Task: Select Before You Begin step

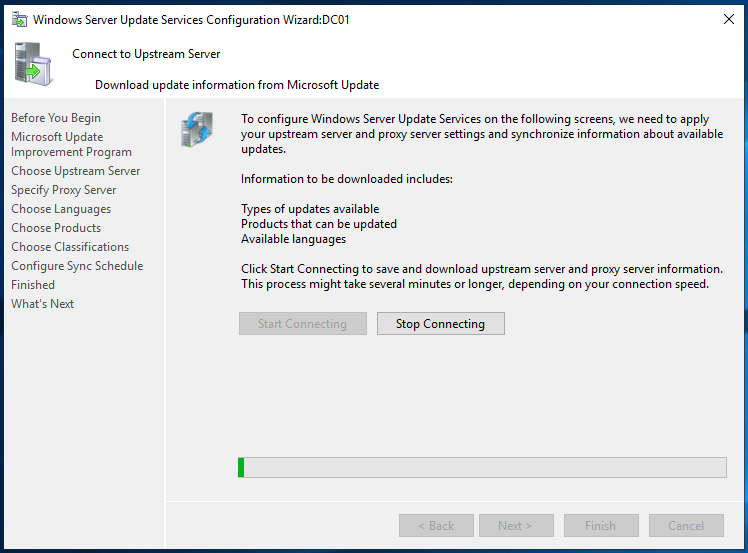Action: point(56,118)
